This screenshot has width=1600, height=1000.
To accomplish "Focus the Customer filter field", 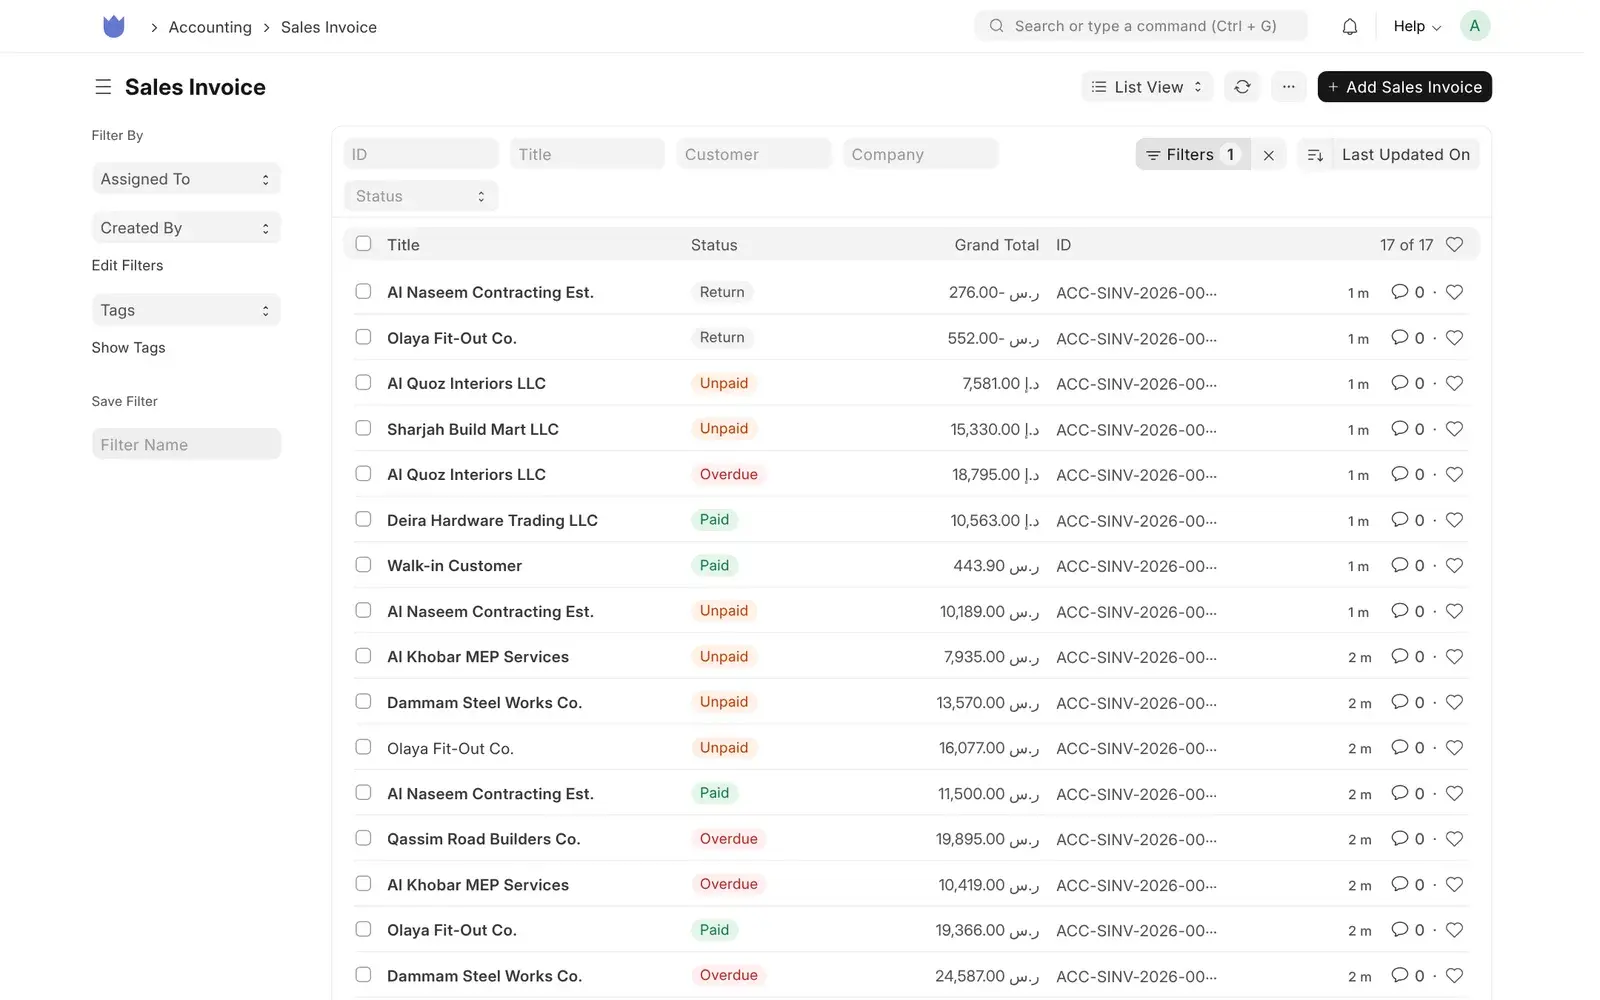I will [754, 154].
